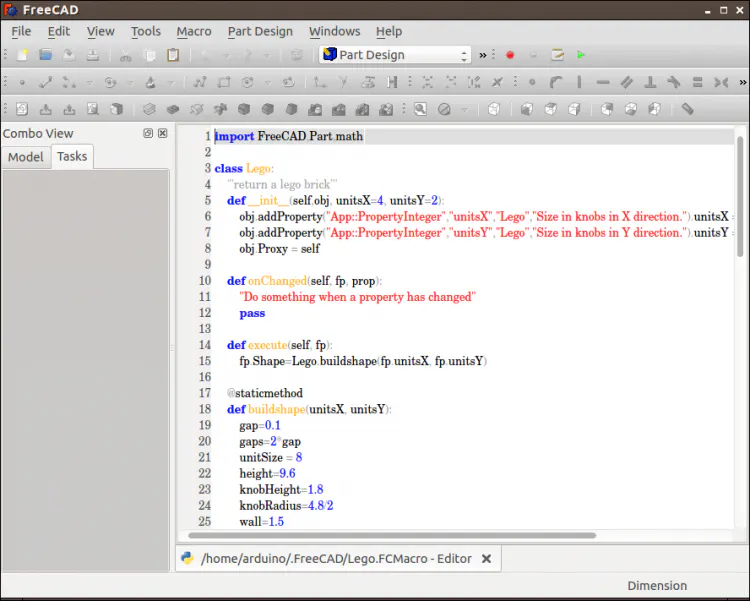Close the Lego.FCMacro editor tab
This screenshot has height=601, width=750.
point(487,559)
